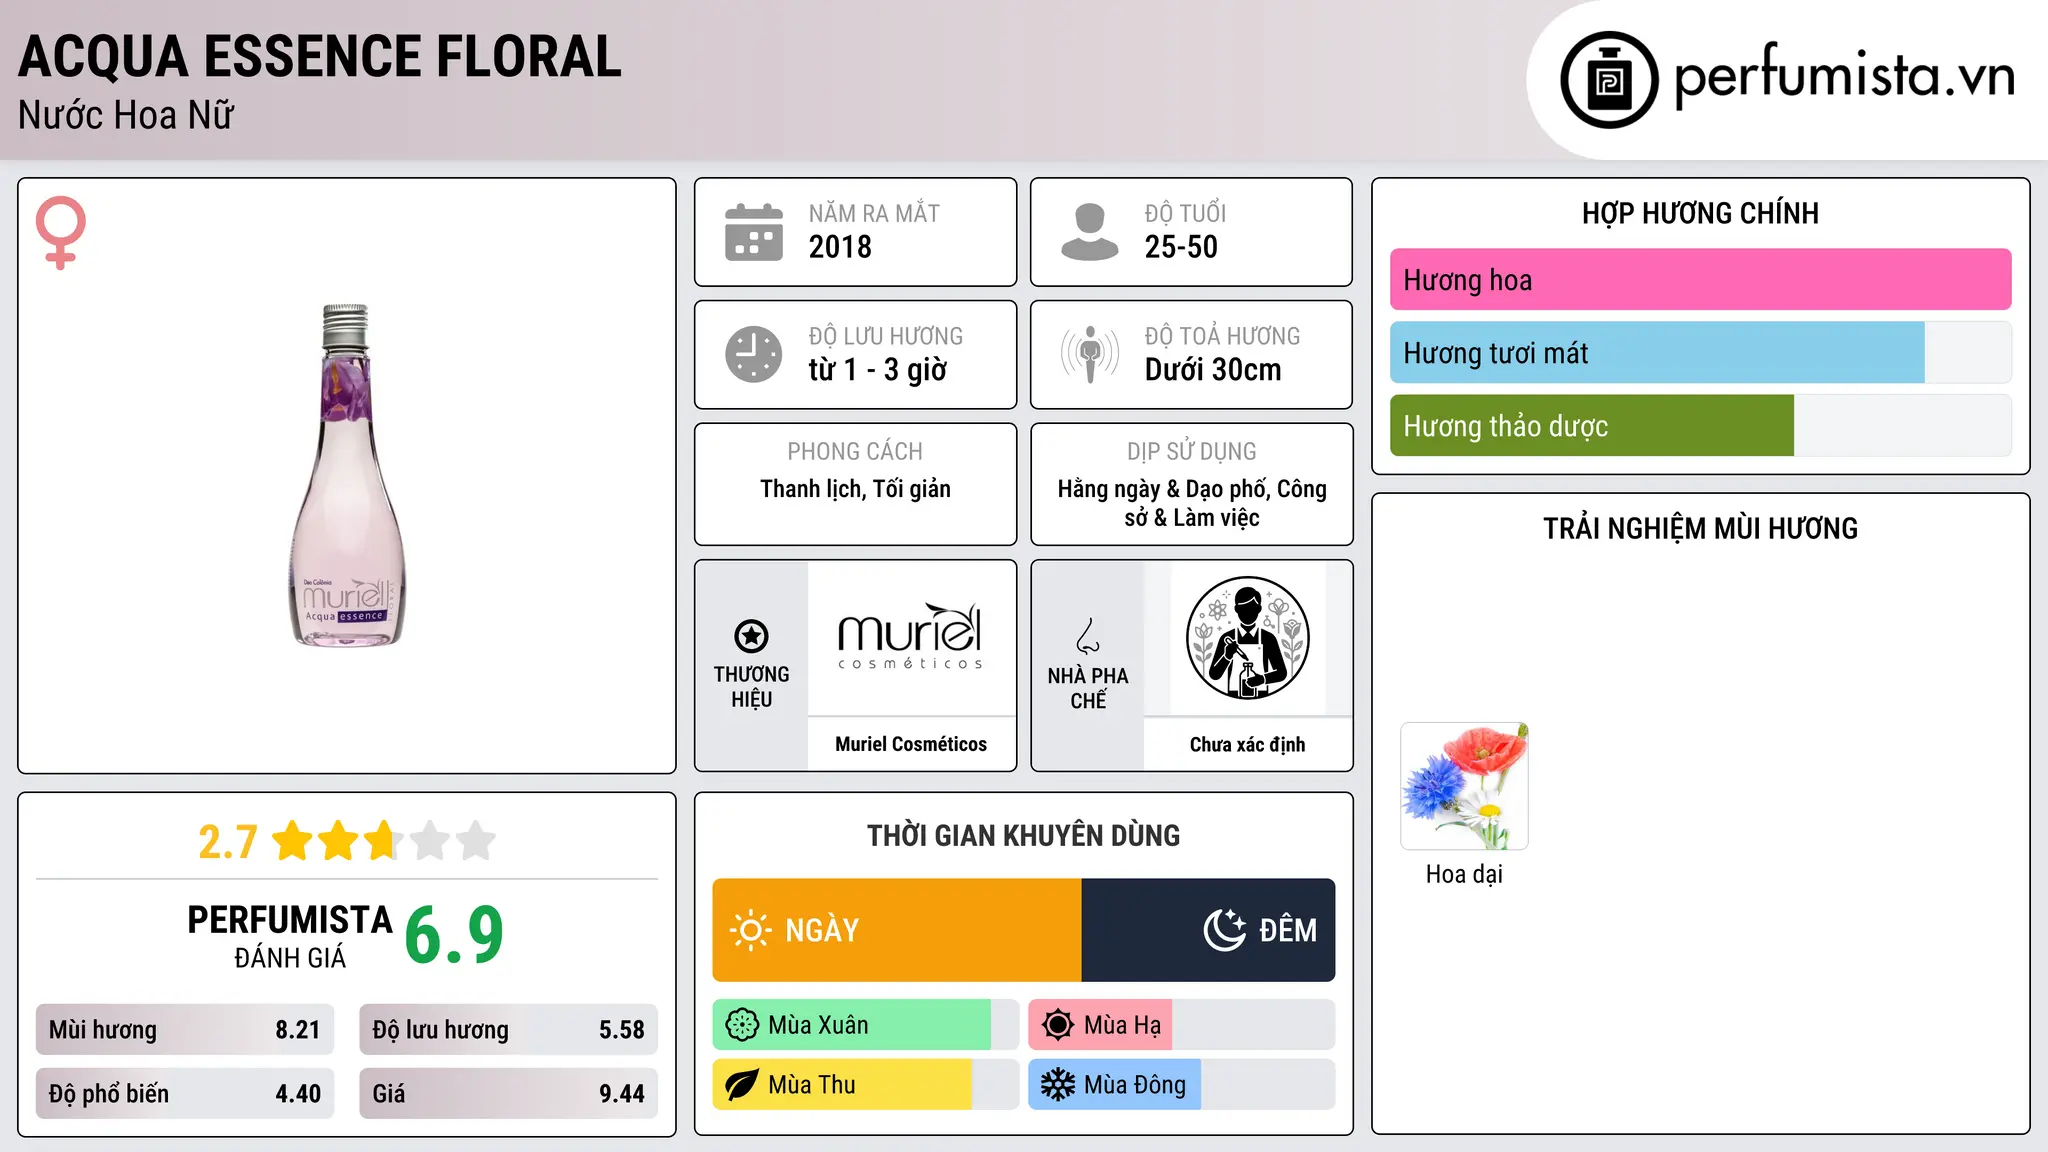Click the calendar icon beside Năm ra mắt
The height and width of the screenshot is (1152, 2048).
754,232
